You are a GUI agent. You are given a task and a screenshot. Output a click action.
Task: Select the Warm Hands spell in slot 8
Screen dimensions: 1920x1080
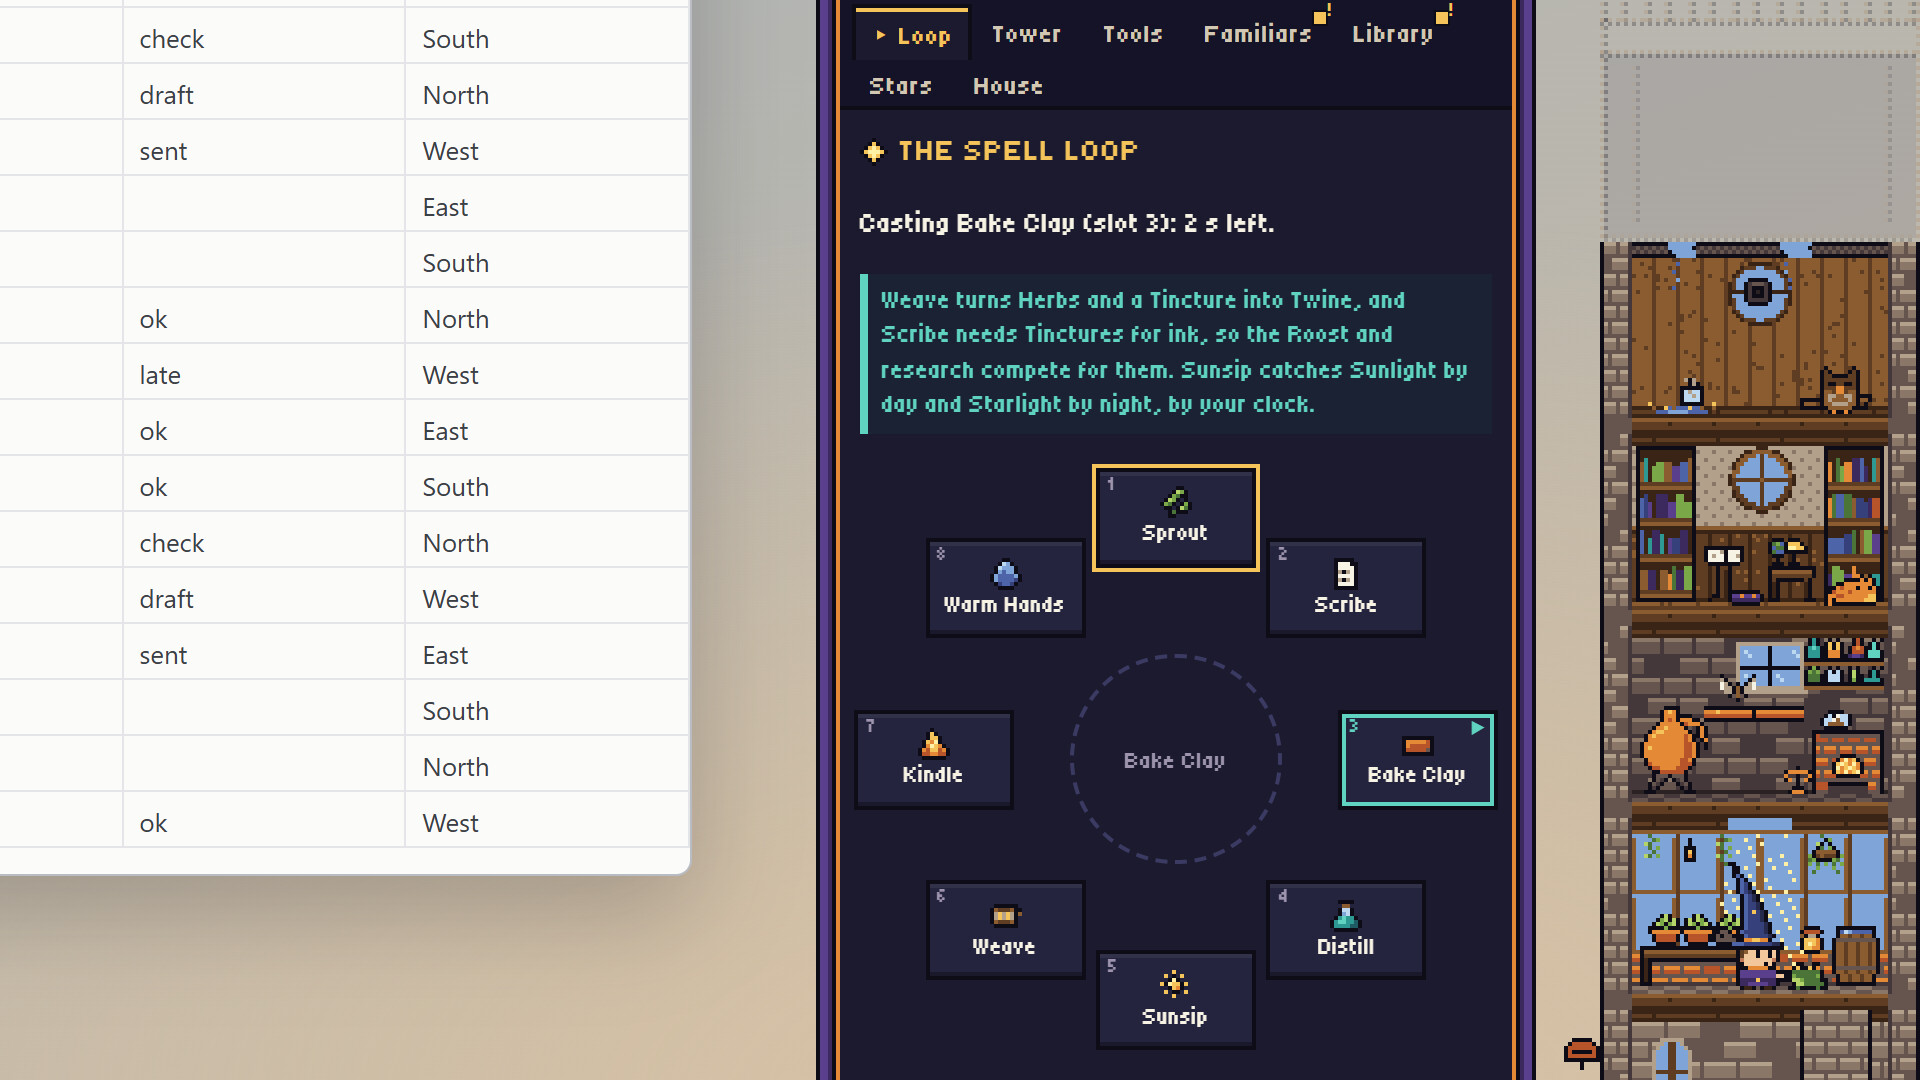pos(1005,588)
